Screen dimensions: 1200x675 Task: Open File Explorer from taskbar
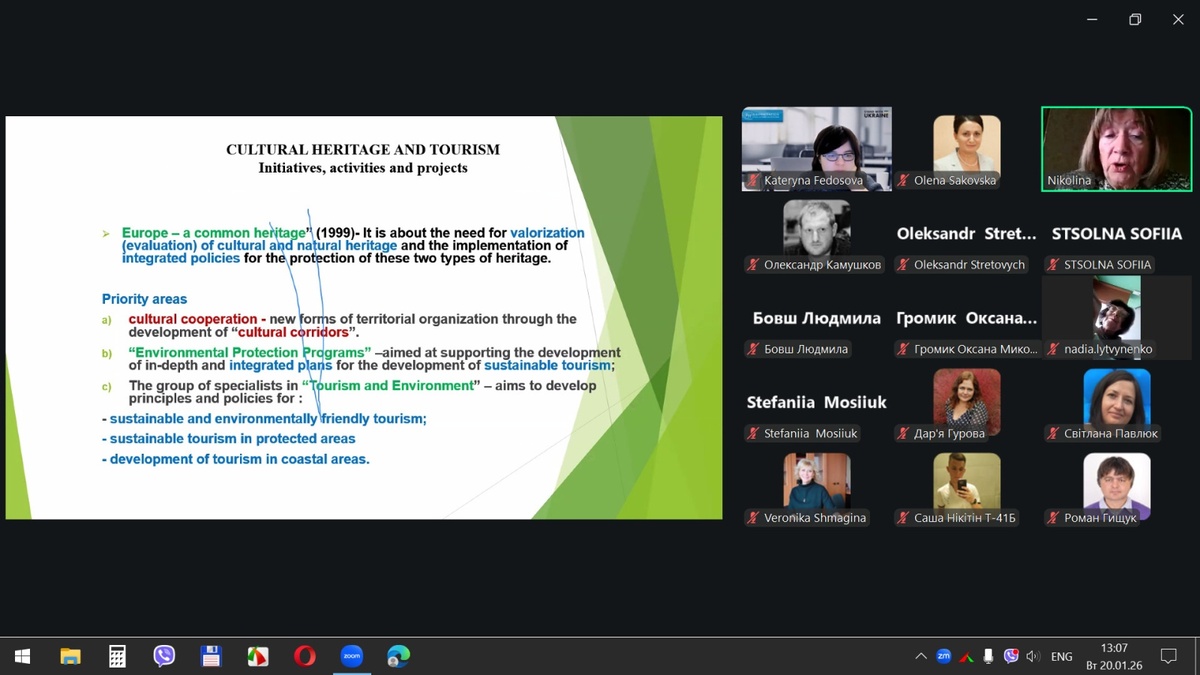point(70,656)
